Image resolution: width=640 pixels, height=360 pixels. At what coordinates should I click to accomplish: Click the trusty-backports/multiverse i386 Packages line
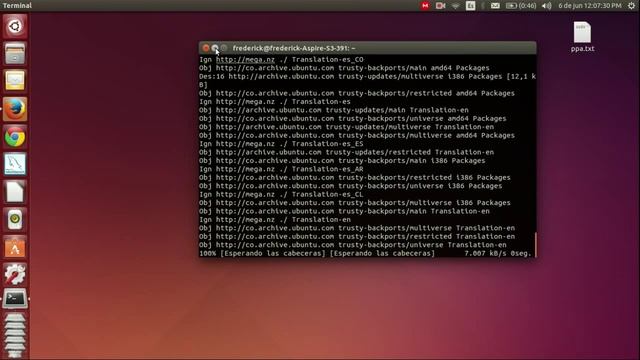point(355,203)
